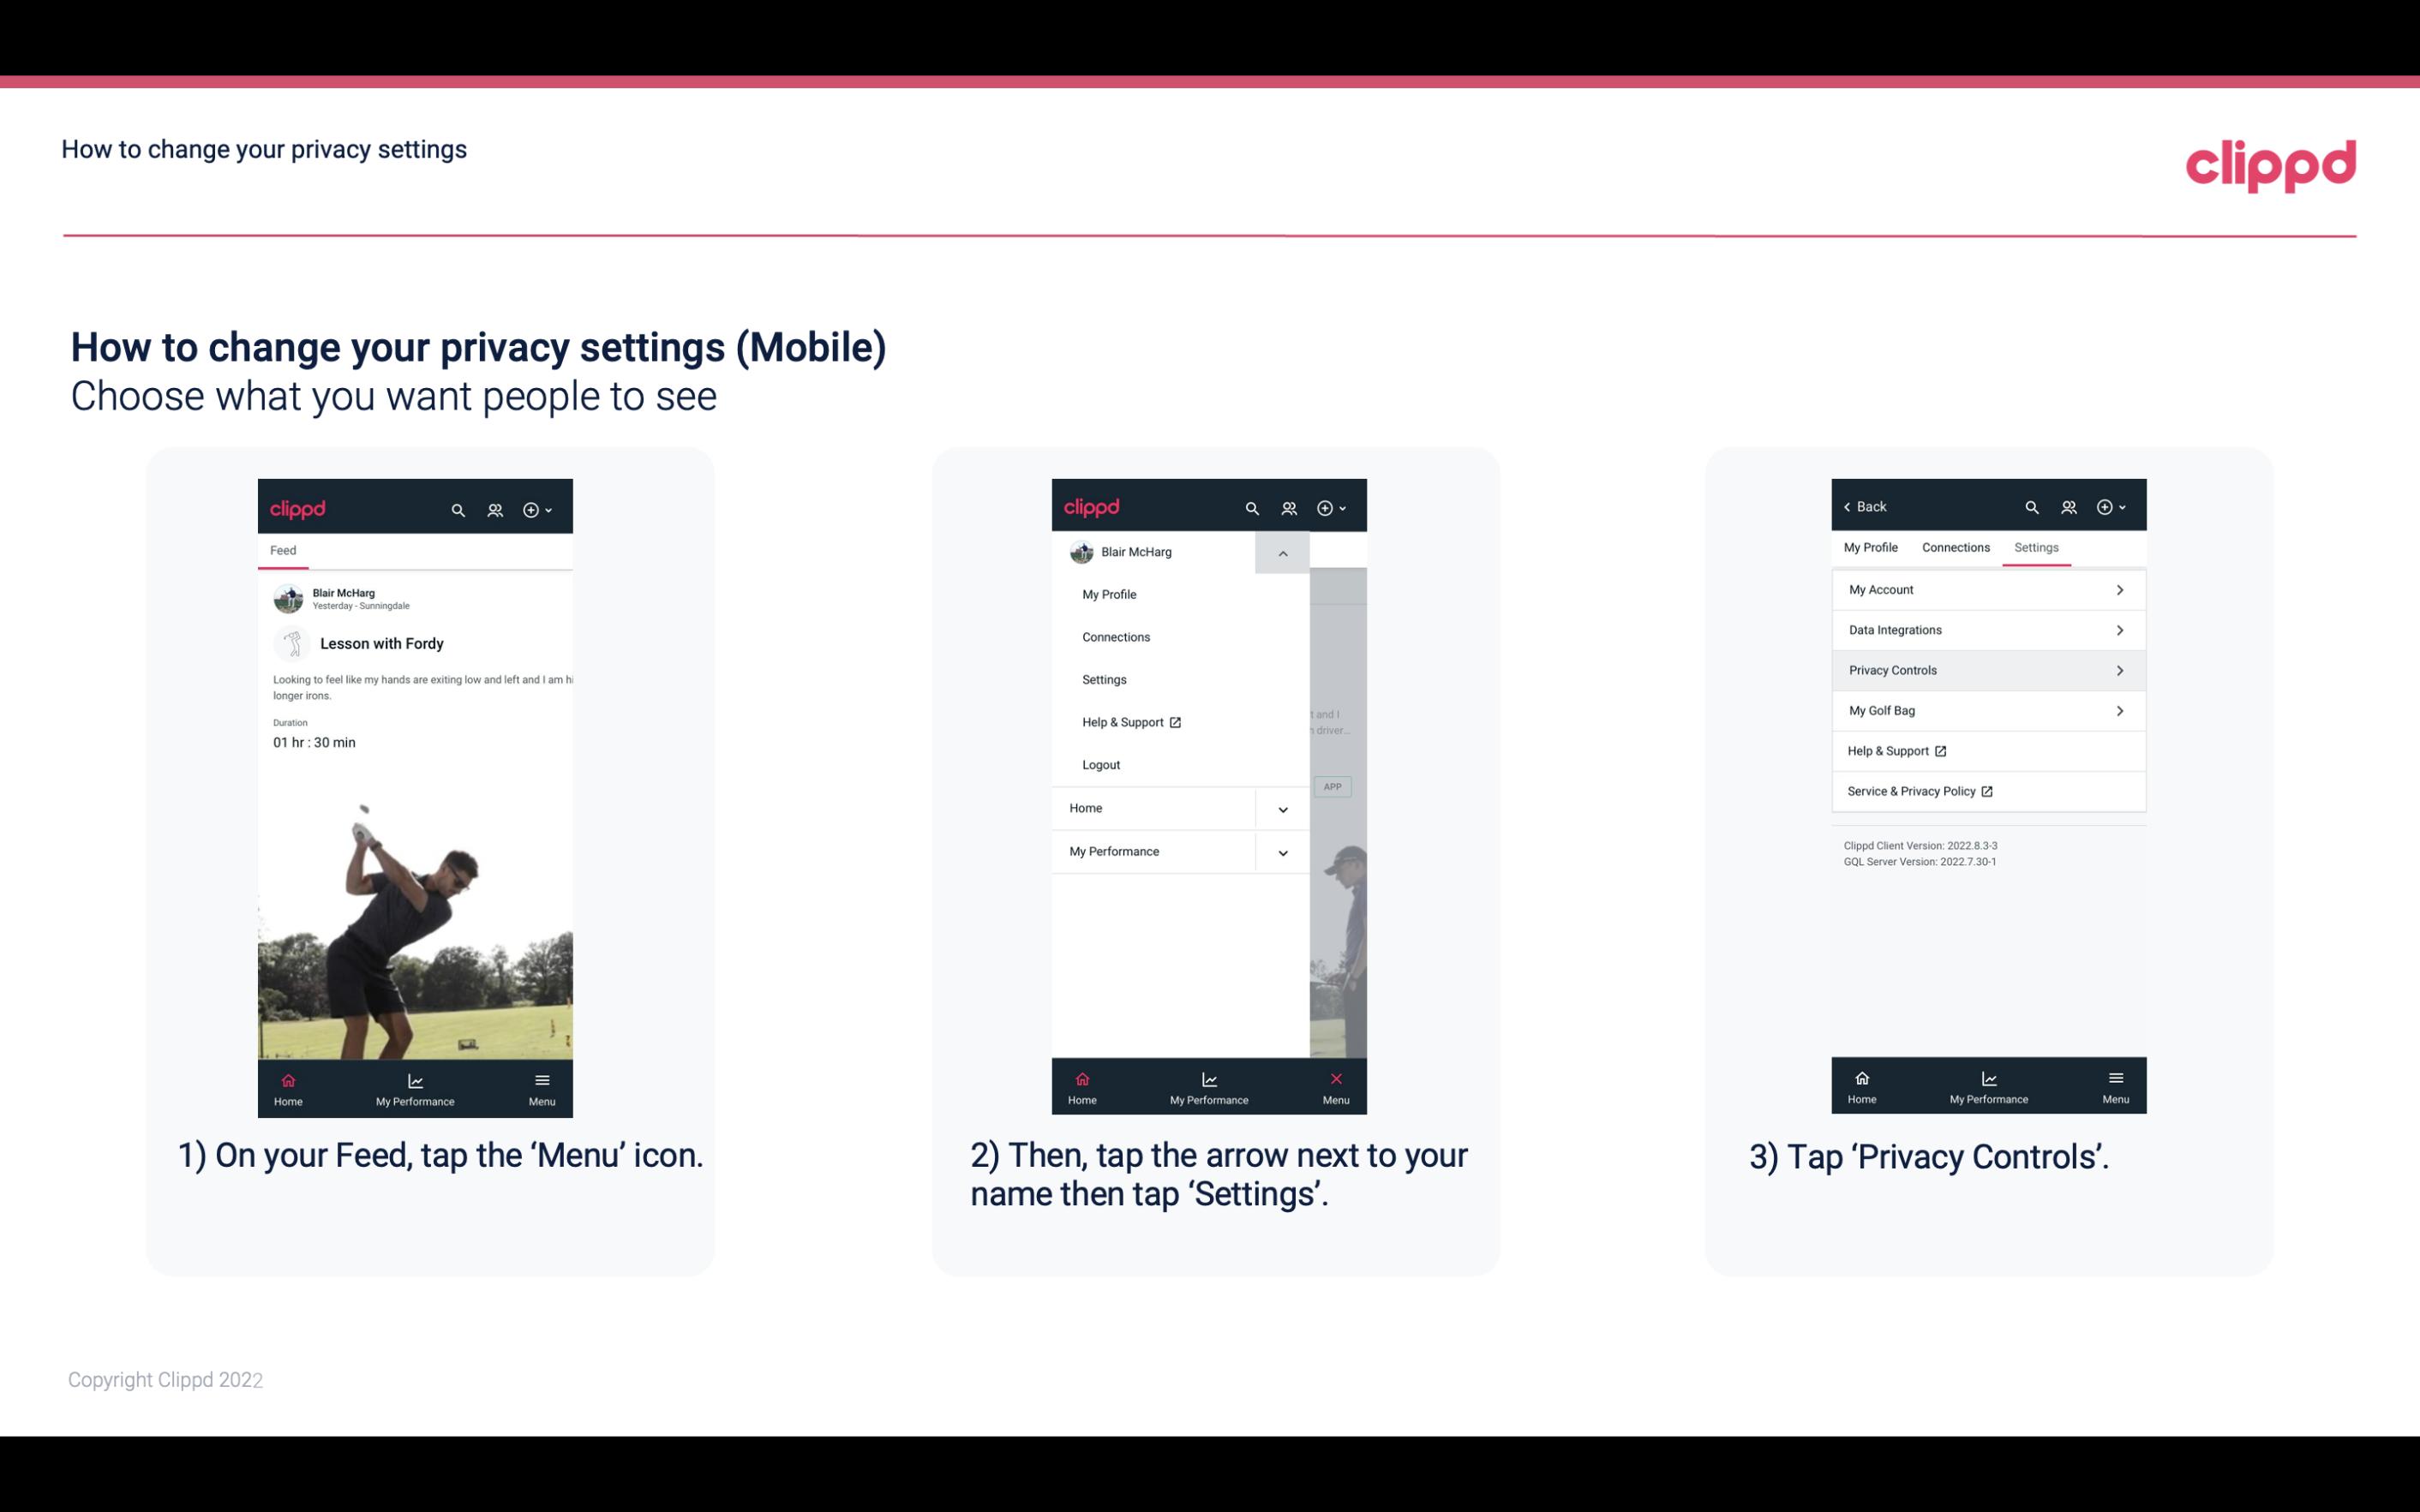Tap the Search icon in top bar

coord(458,509)
